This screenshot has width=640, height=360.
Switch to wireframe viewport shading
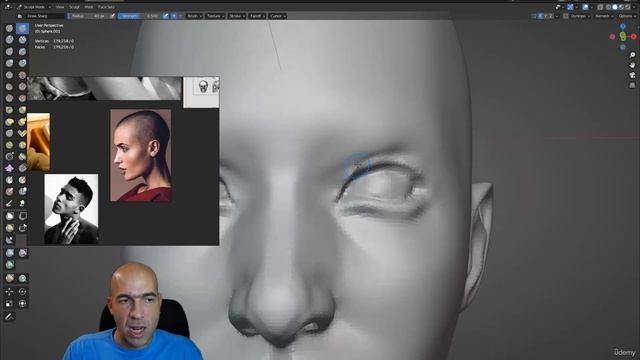click(609, 7)
